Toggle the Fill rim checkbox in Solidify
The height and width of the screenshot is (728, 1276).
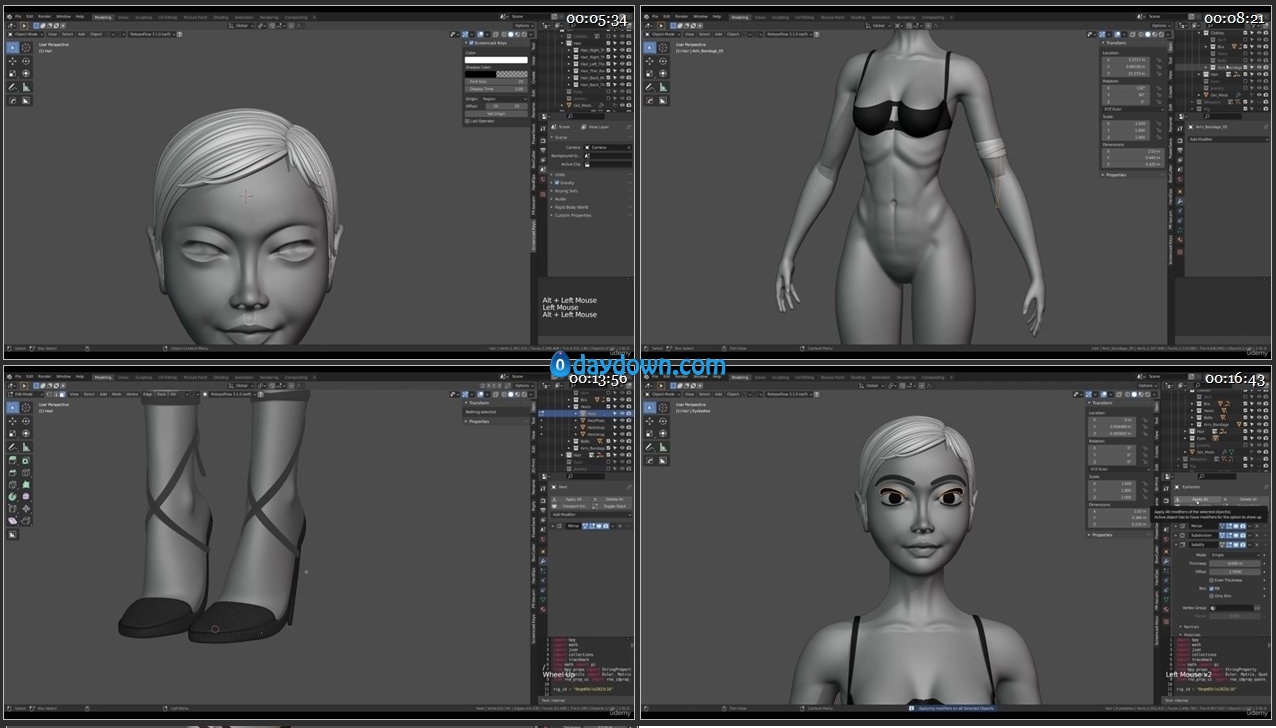pos(1212,588)
